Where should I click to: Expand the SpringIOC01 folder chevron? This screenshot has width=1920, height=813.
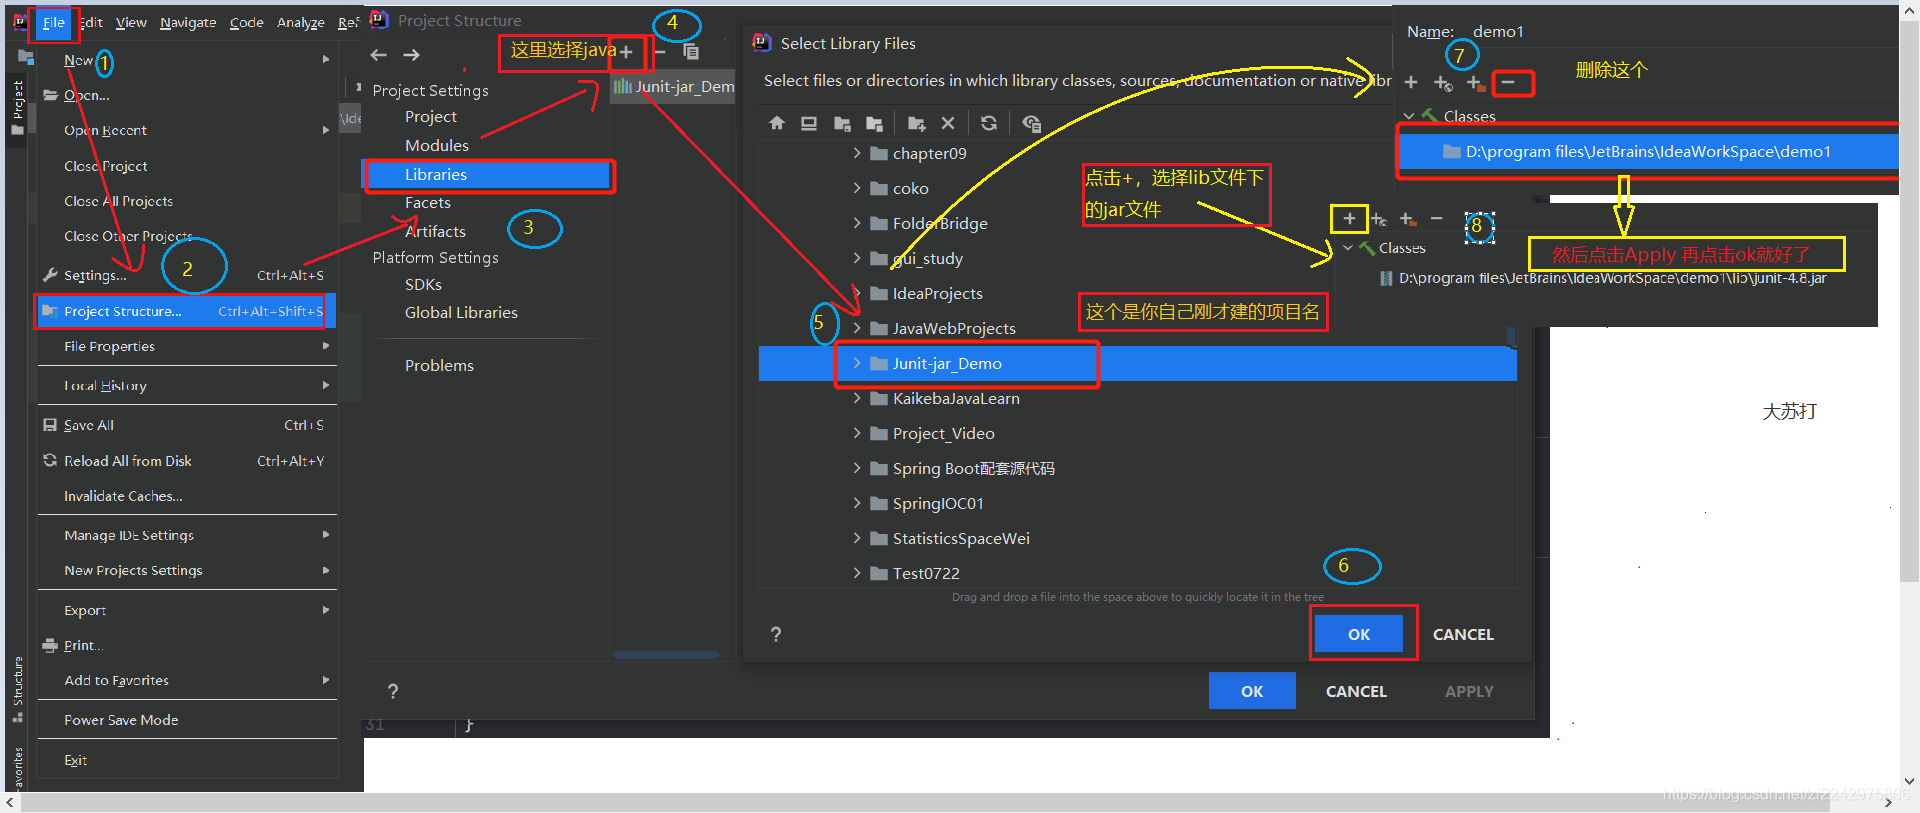857,503
